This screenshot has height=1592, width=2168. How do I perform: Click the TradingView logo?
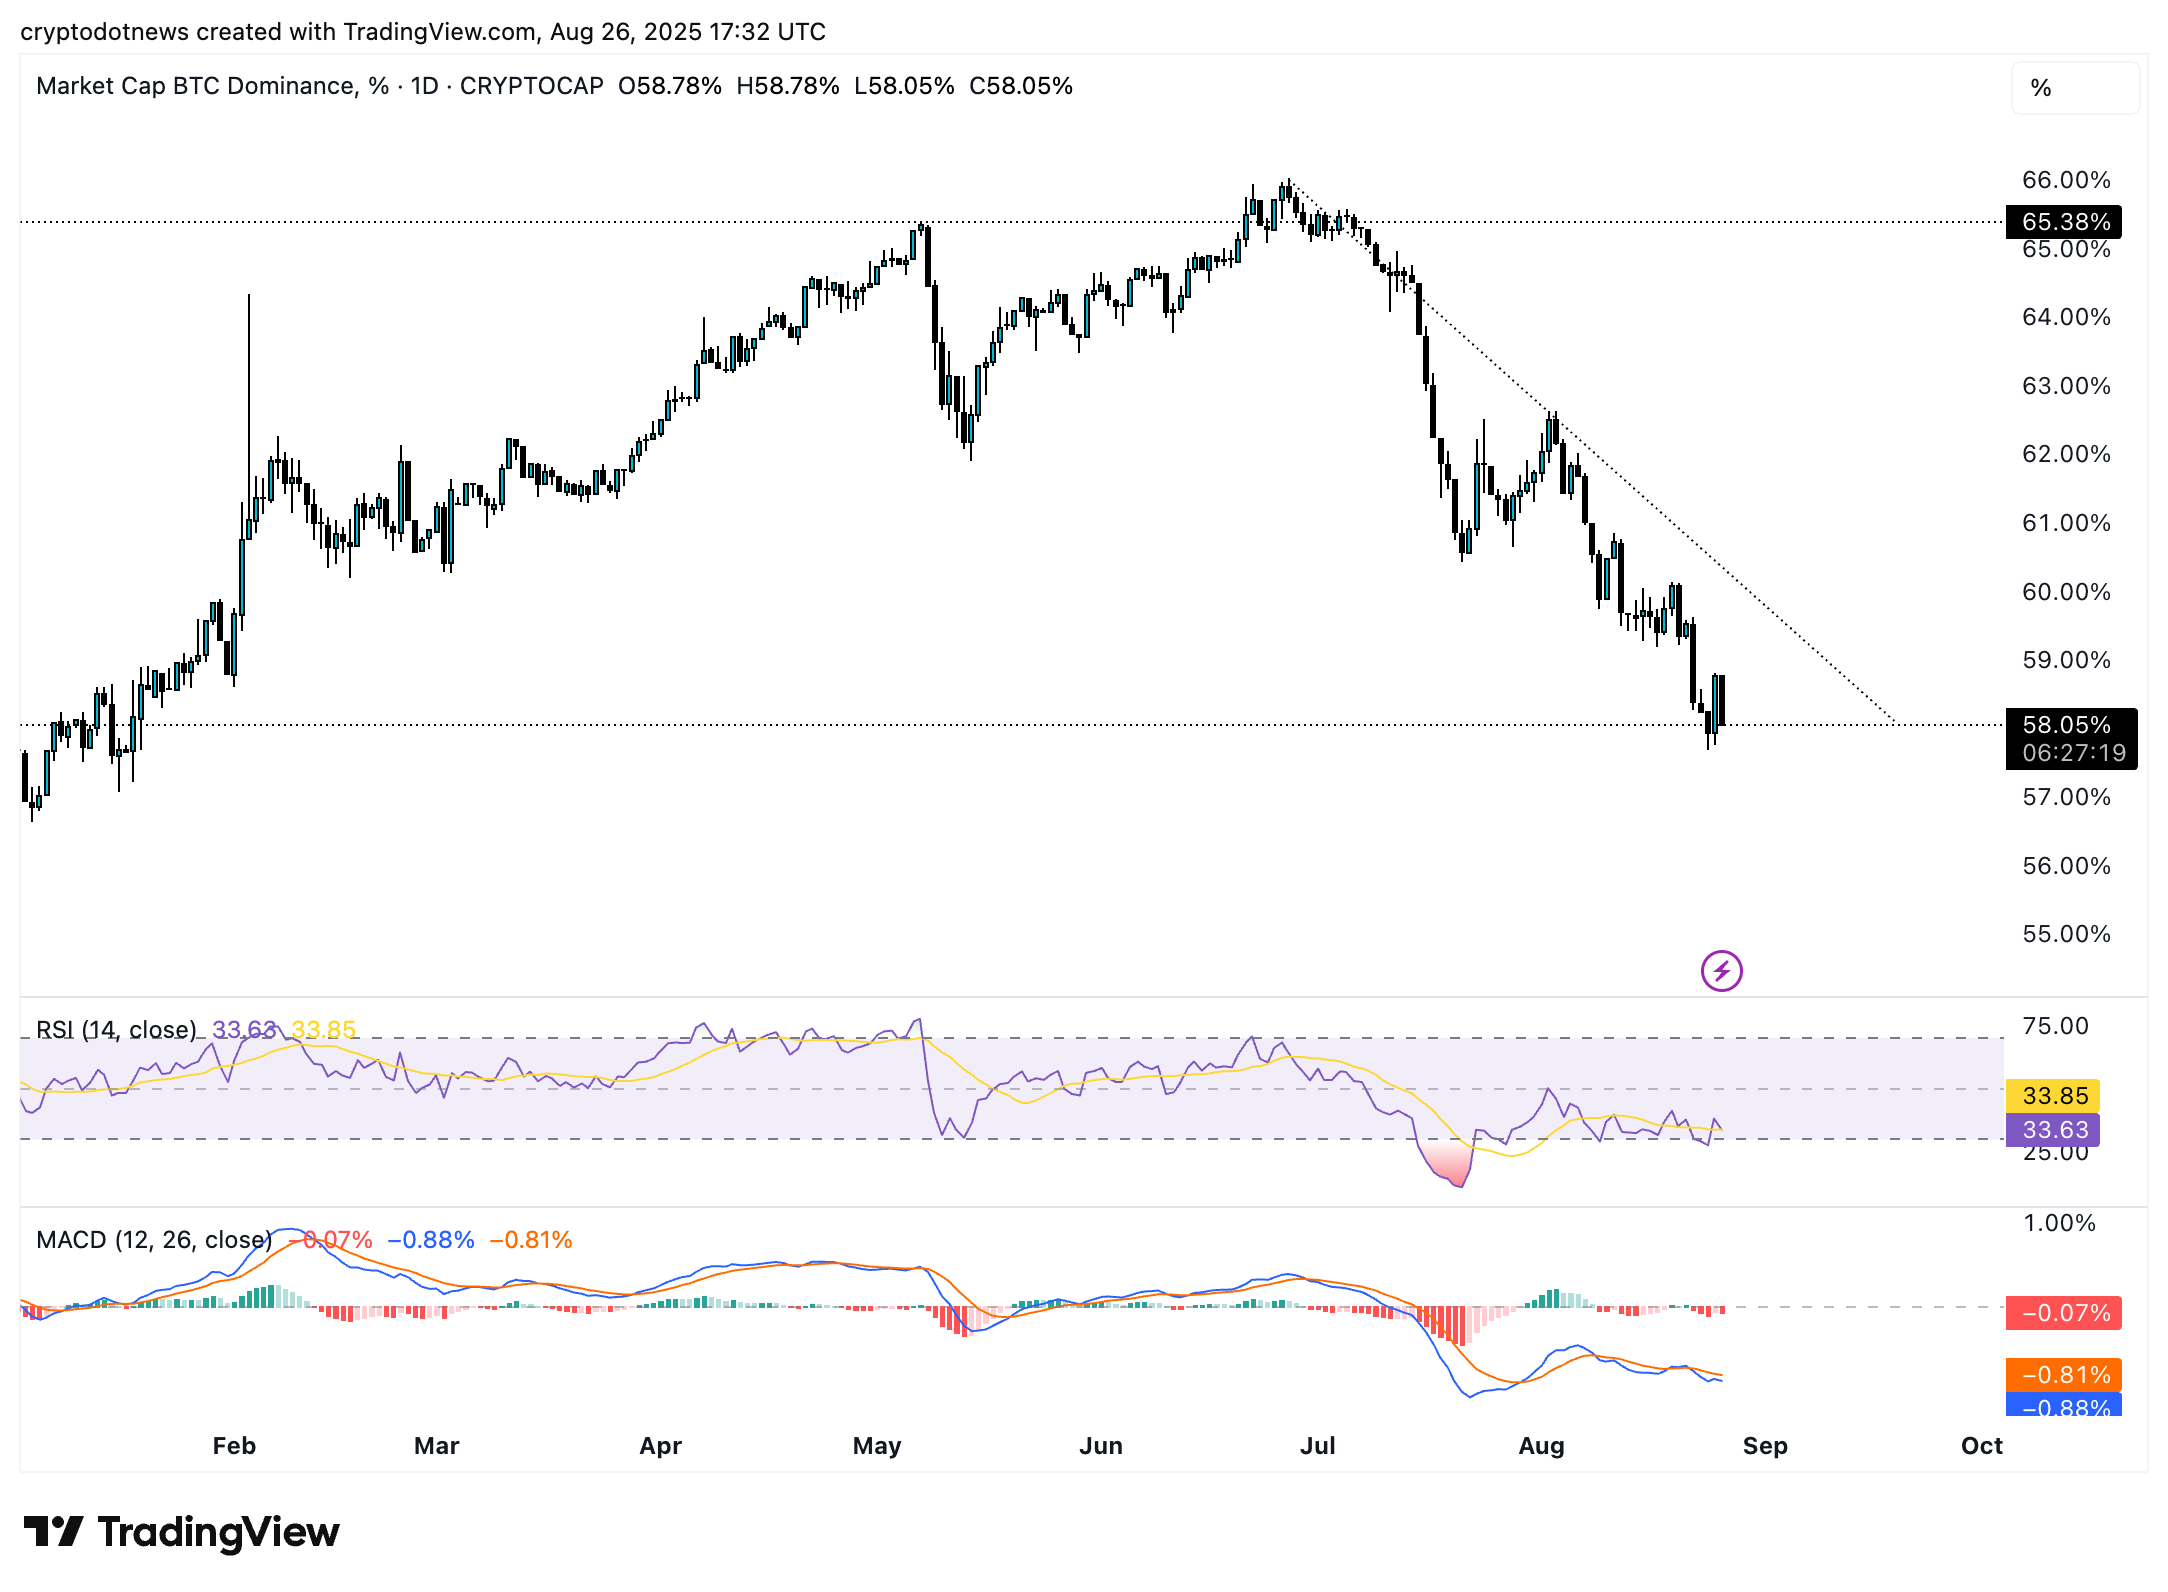pyautogui.click(x=181, y=1532)
